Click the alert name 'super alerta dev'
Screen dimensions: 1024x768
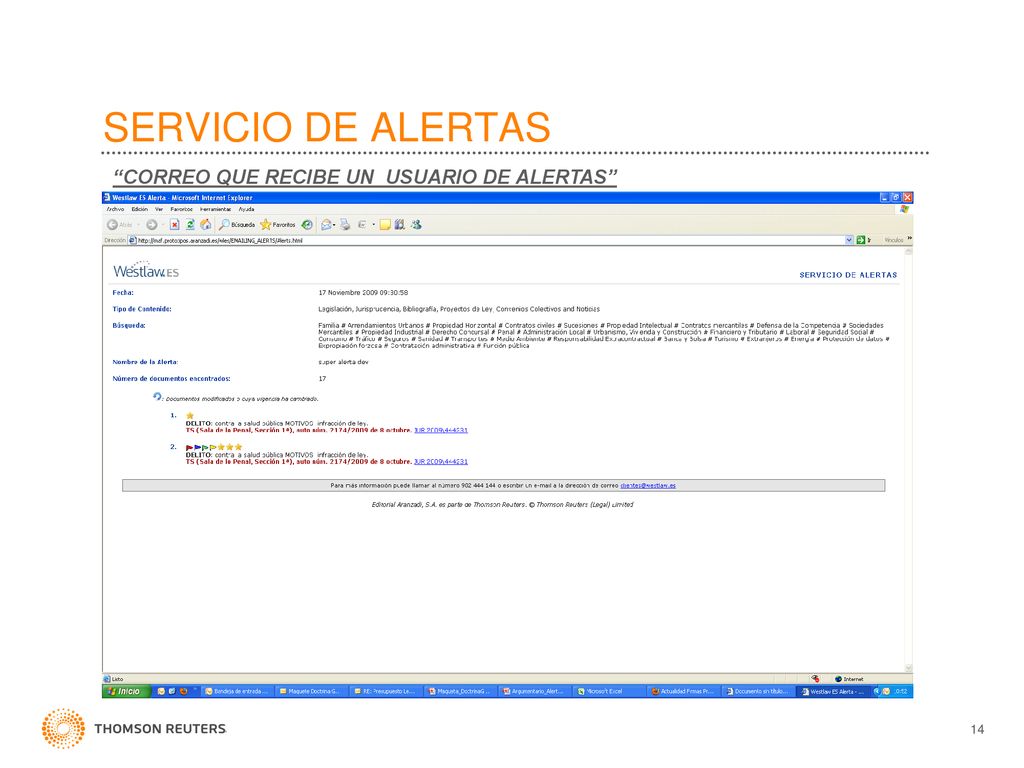pyautogui.click(x=344, y=362)
